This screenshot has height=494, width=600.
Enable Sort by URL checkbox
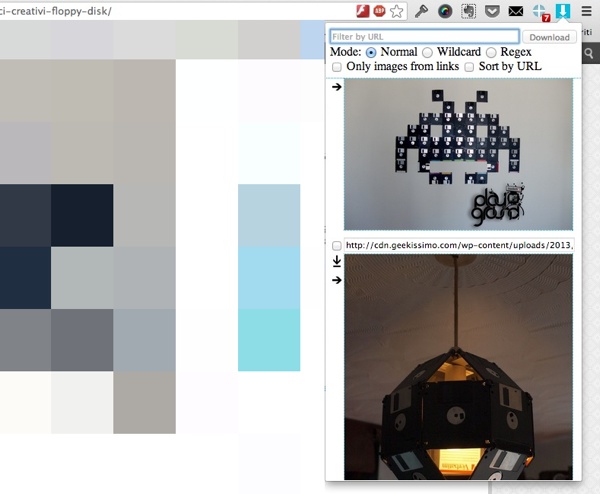(469, 67)
